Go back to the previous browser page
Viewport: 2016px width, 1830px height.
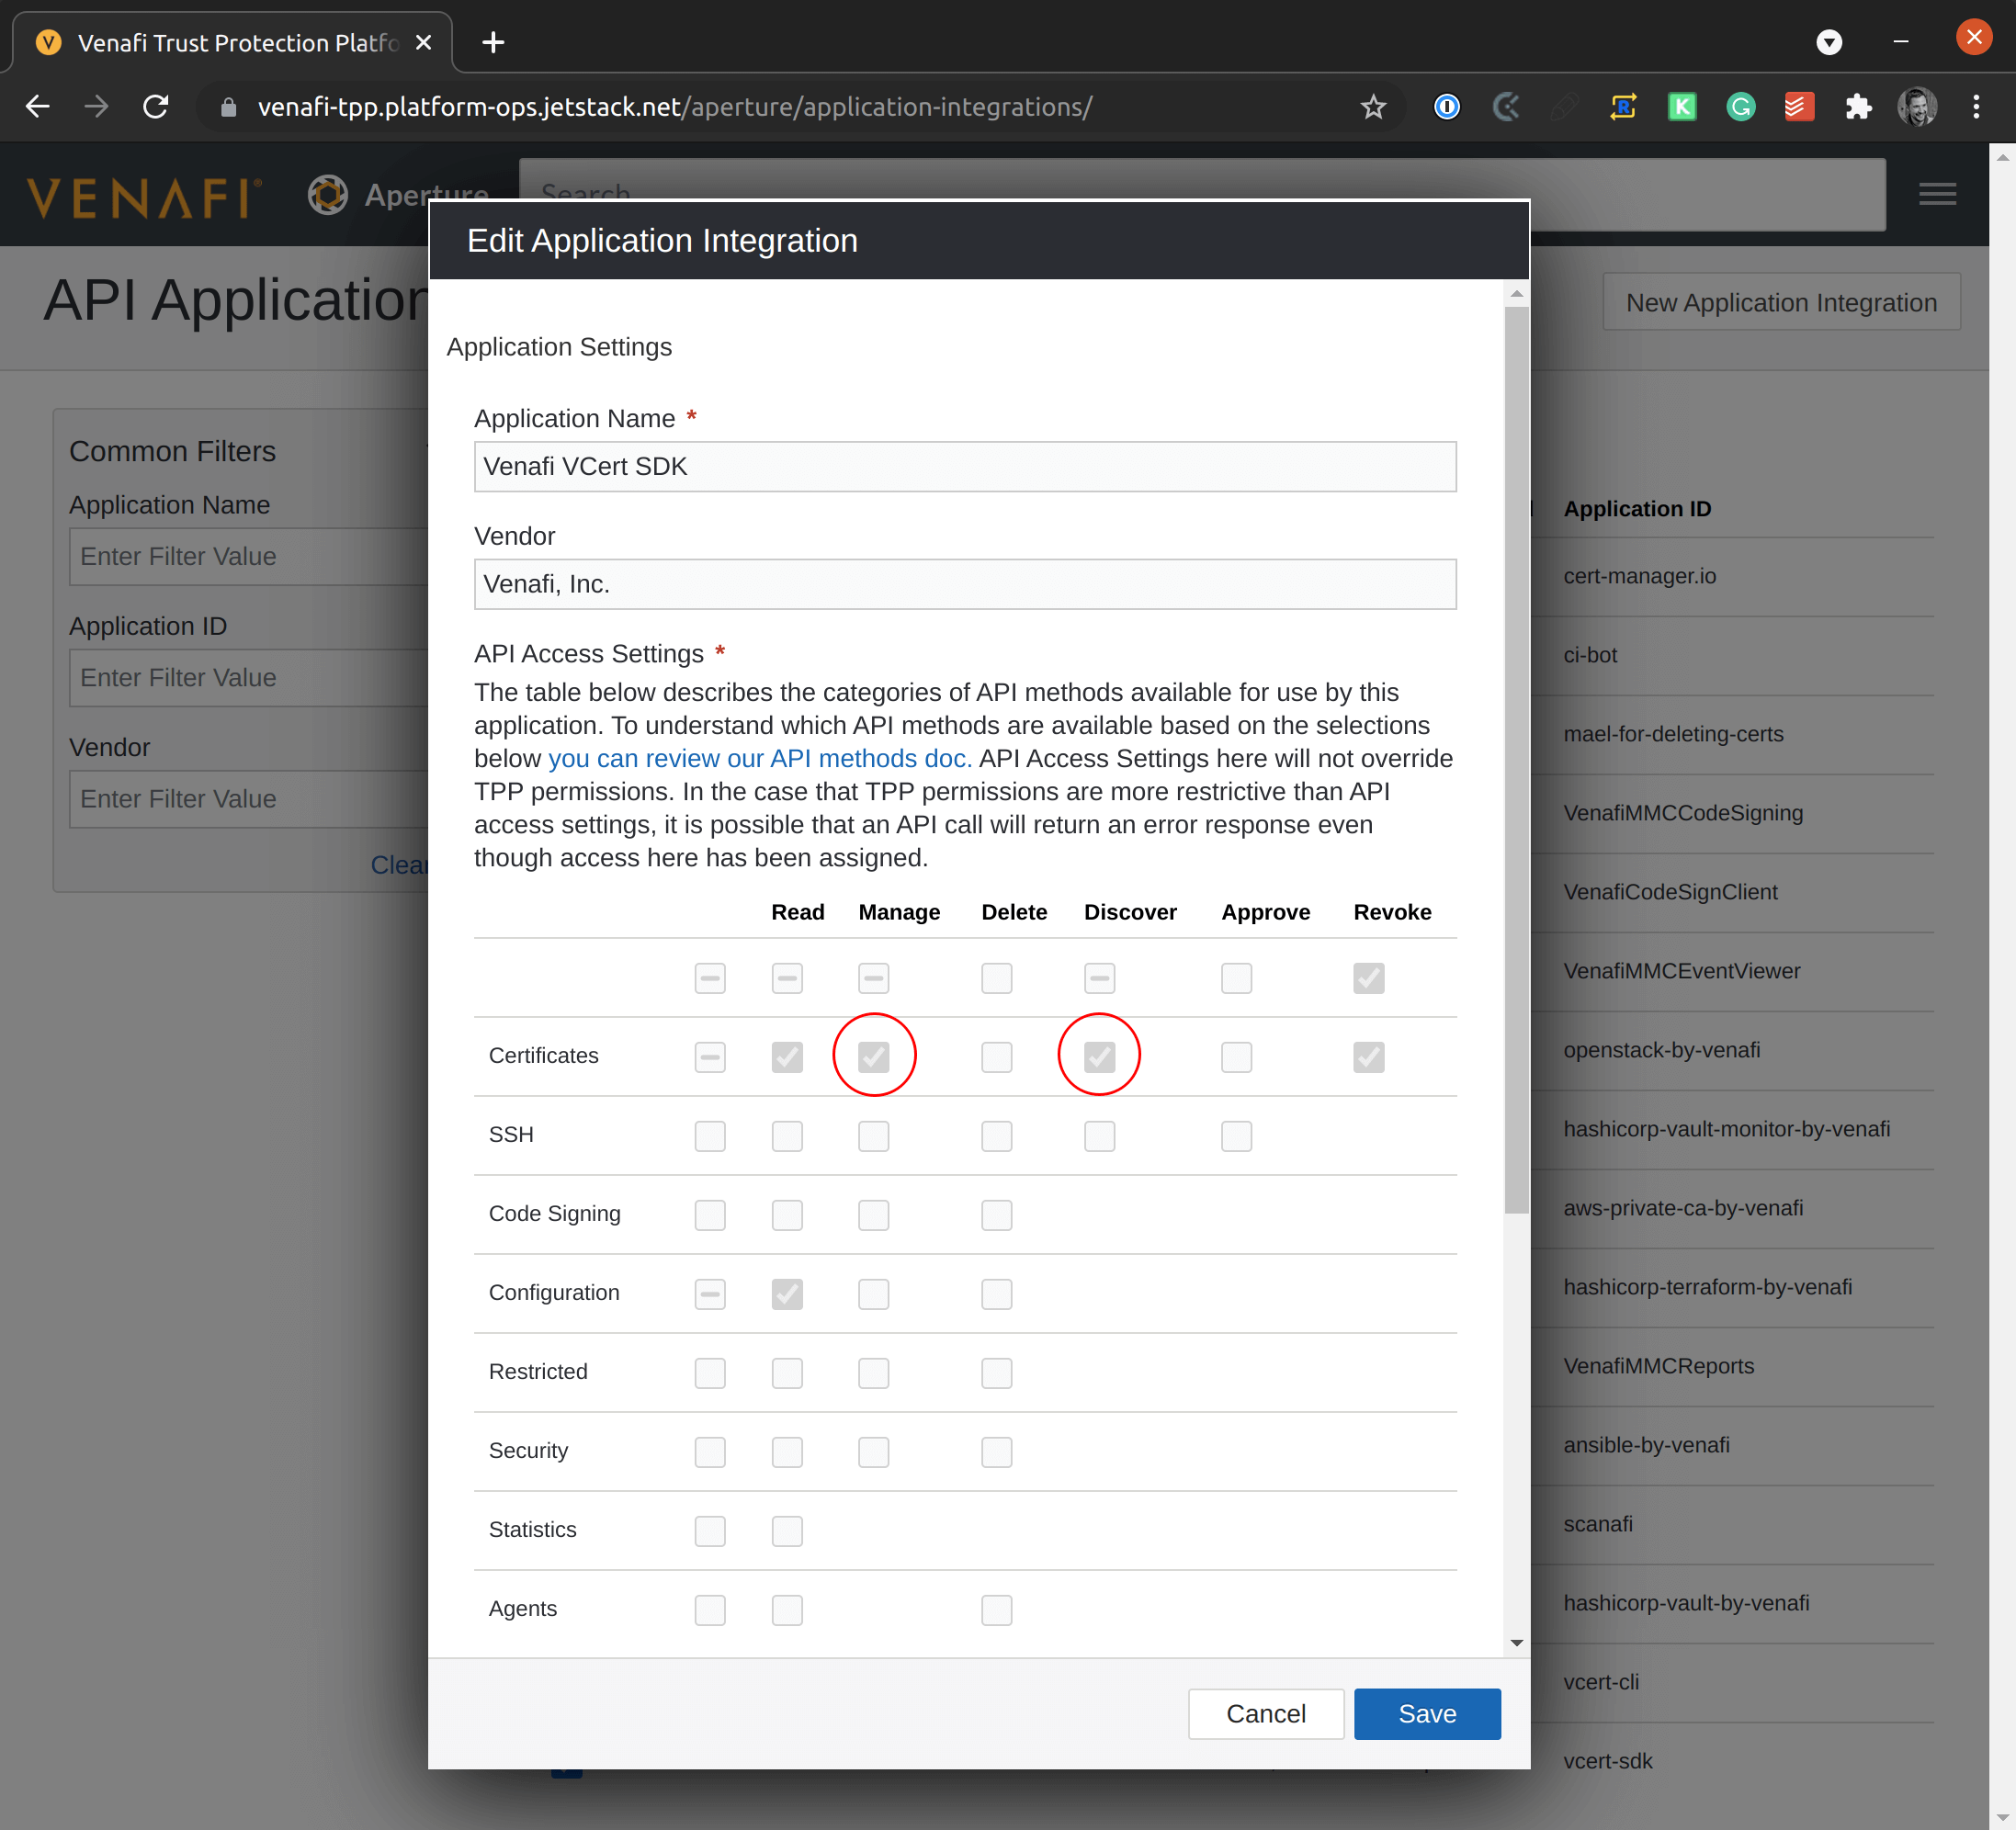click(x=37, y=106)
